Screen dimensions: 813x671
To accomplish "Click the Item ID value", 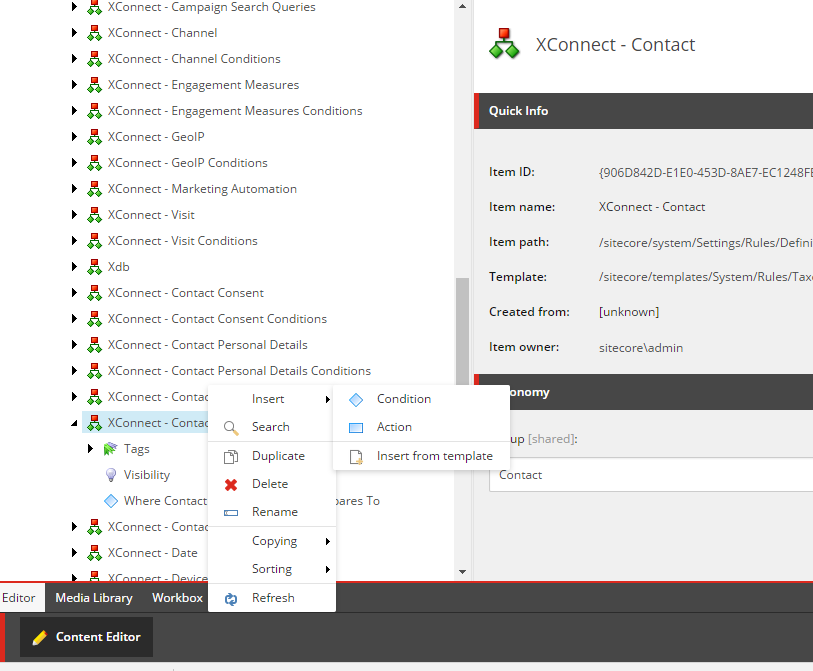I will pos(706,172).
